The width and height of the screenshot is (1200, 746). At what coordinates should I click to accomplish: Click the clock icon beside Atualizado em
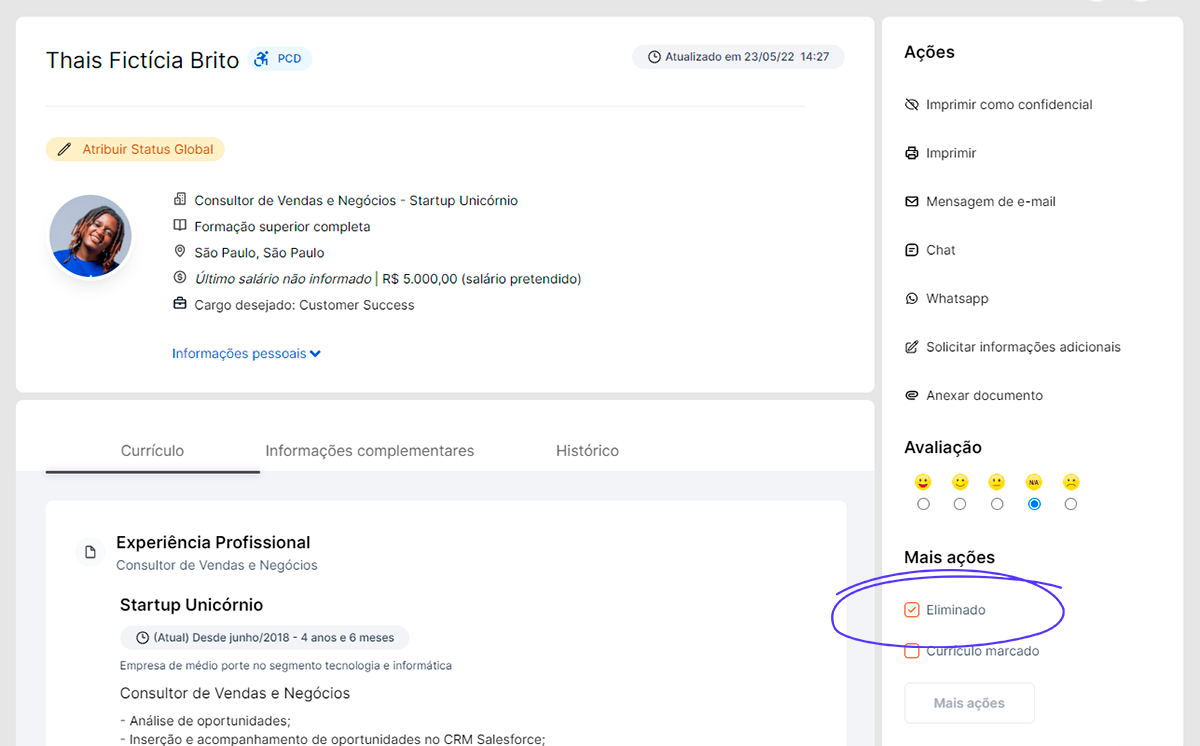pos(655,57)
